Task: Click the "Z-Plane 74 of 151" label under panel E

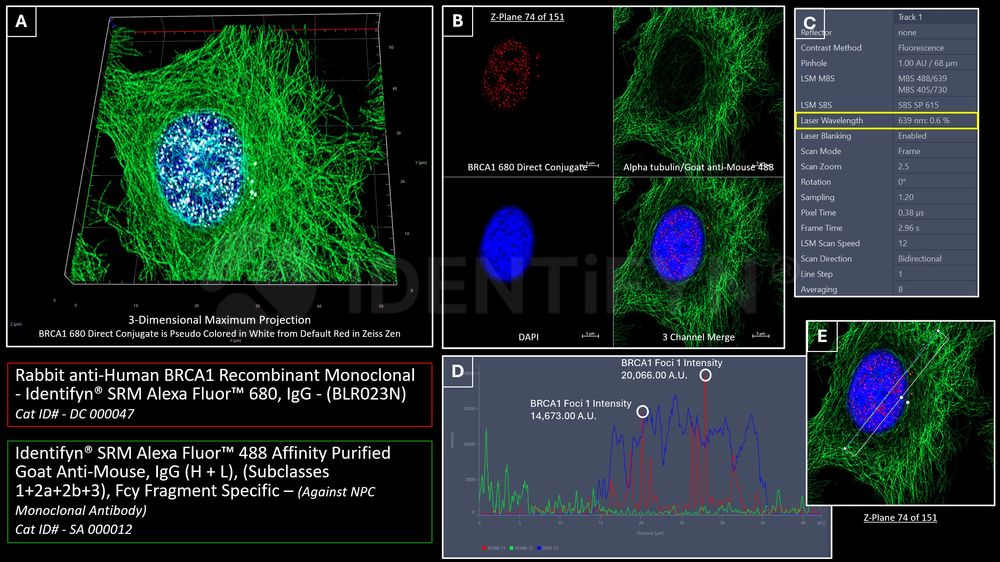Action: [x=900, y=517]
